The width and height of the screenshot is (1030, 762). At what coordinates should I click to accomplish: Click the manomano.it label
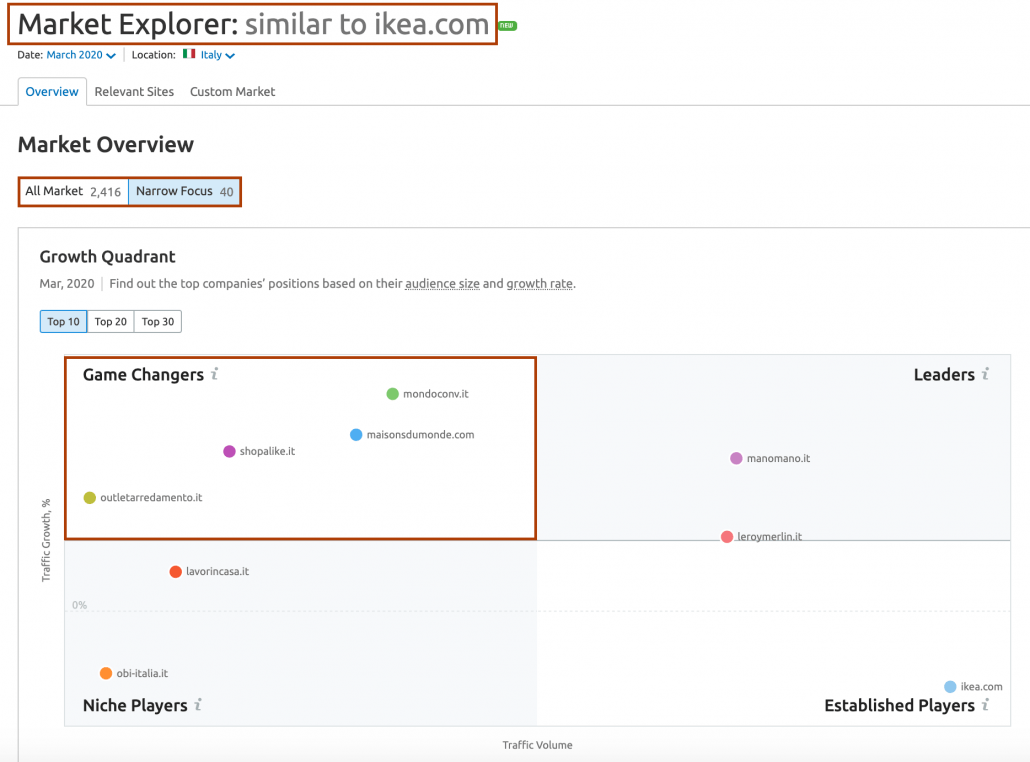pyautogui.click(x=778, y=459)
